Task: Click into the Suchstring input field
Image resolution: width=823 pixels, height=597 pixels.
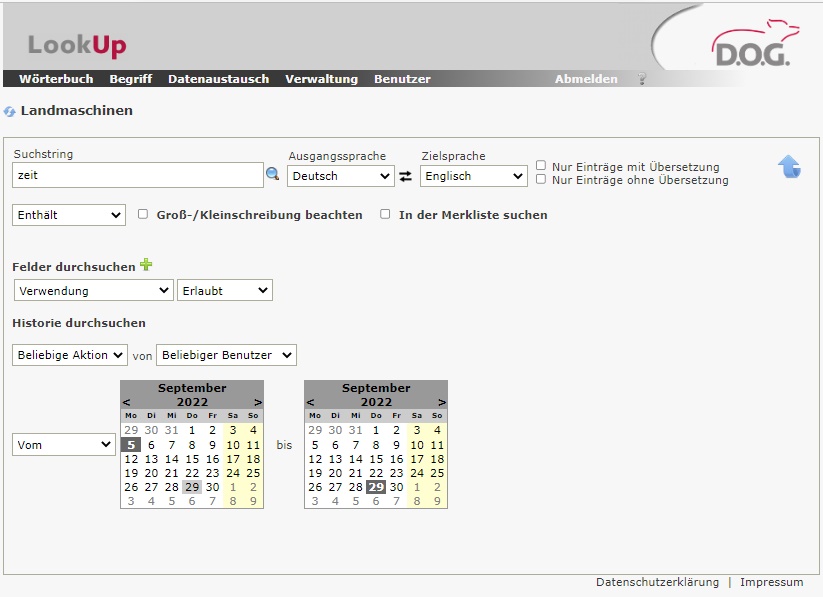Action: pos(137,176)
